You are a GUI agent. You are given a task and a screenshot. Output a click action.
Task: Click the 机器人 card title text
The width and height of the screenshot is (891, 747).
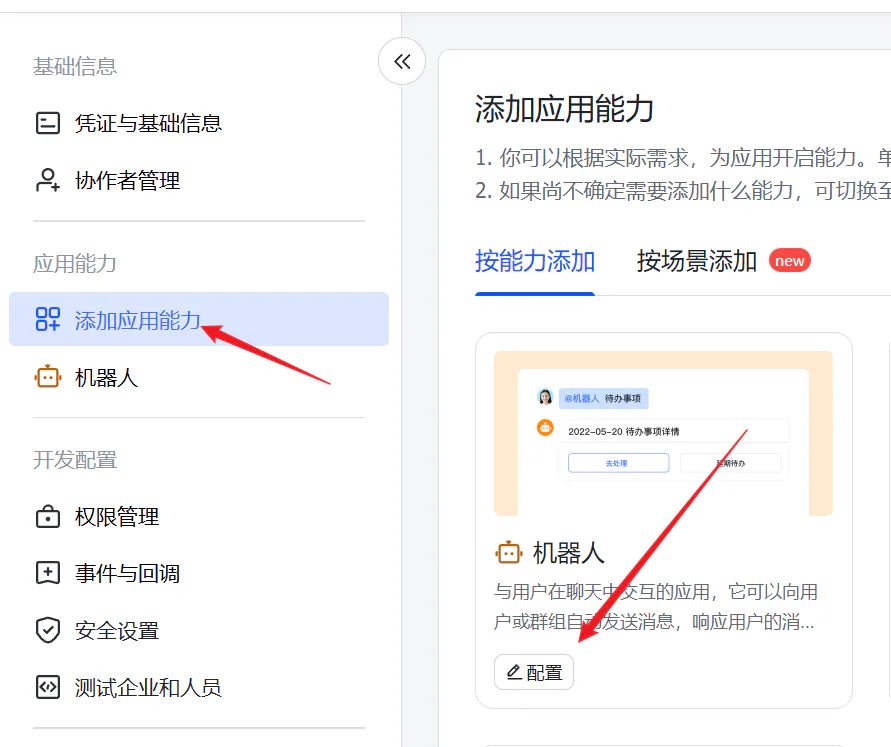coord(568,553)
